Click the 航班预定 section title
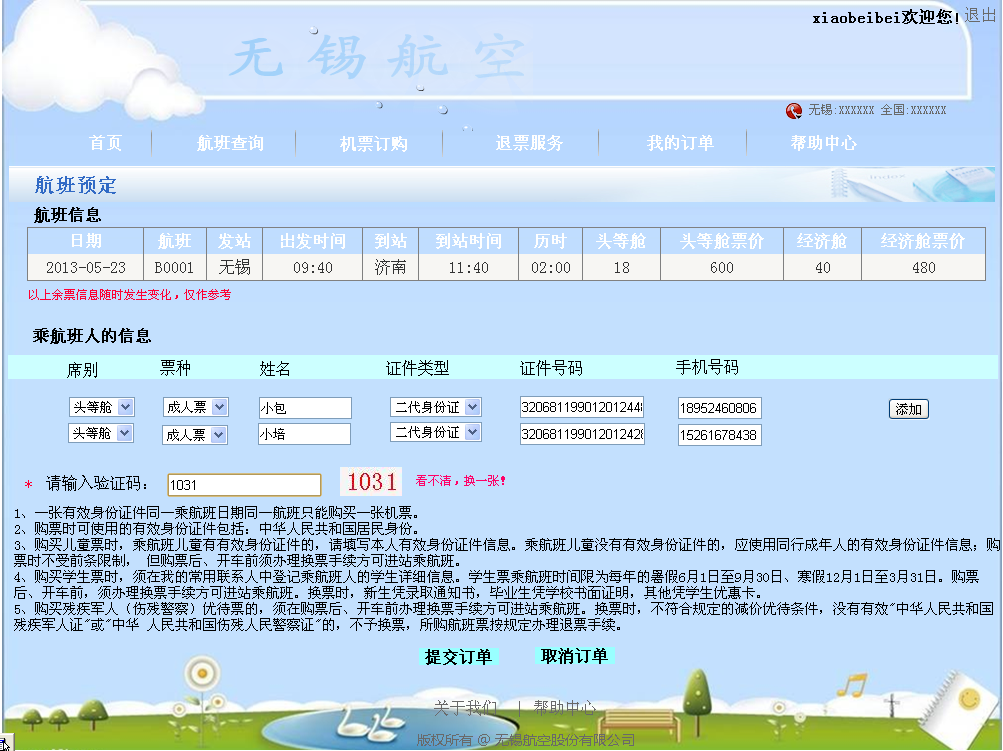 coord(75,186)
